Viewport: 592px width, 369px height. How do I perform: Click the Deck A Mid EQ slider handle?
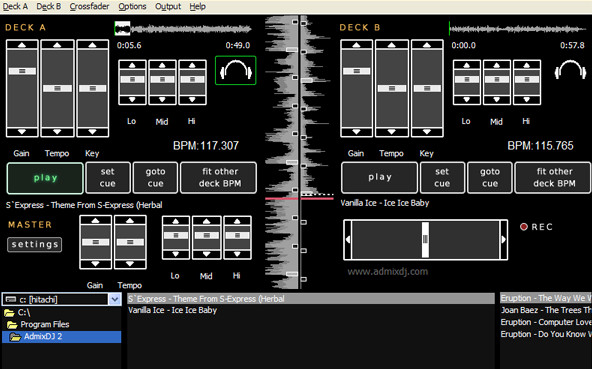click(x=162, y=79)
